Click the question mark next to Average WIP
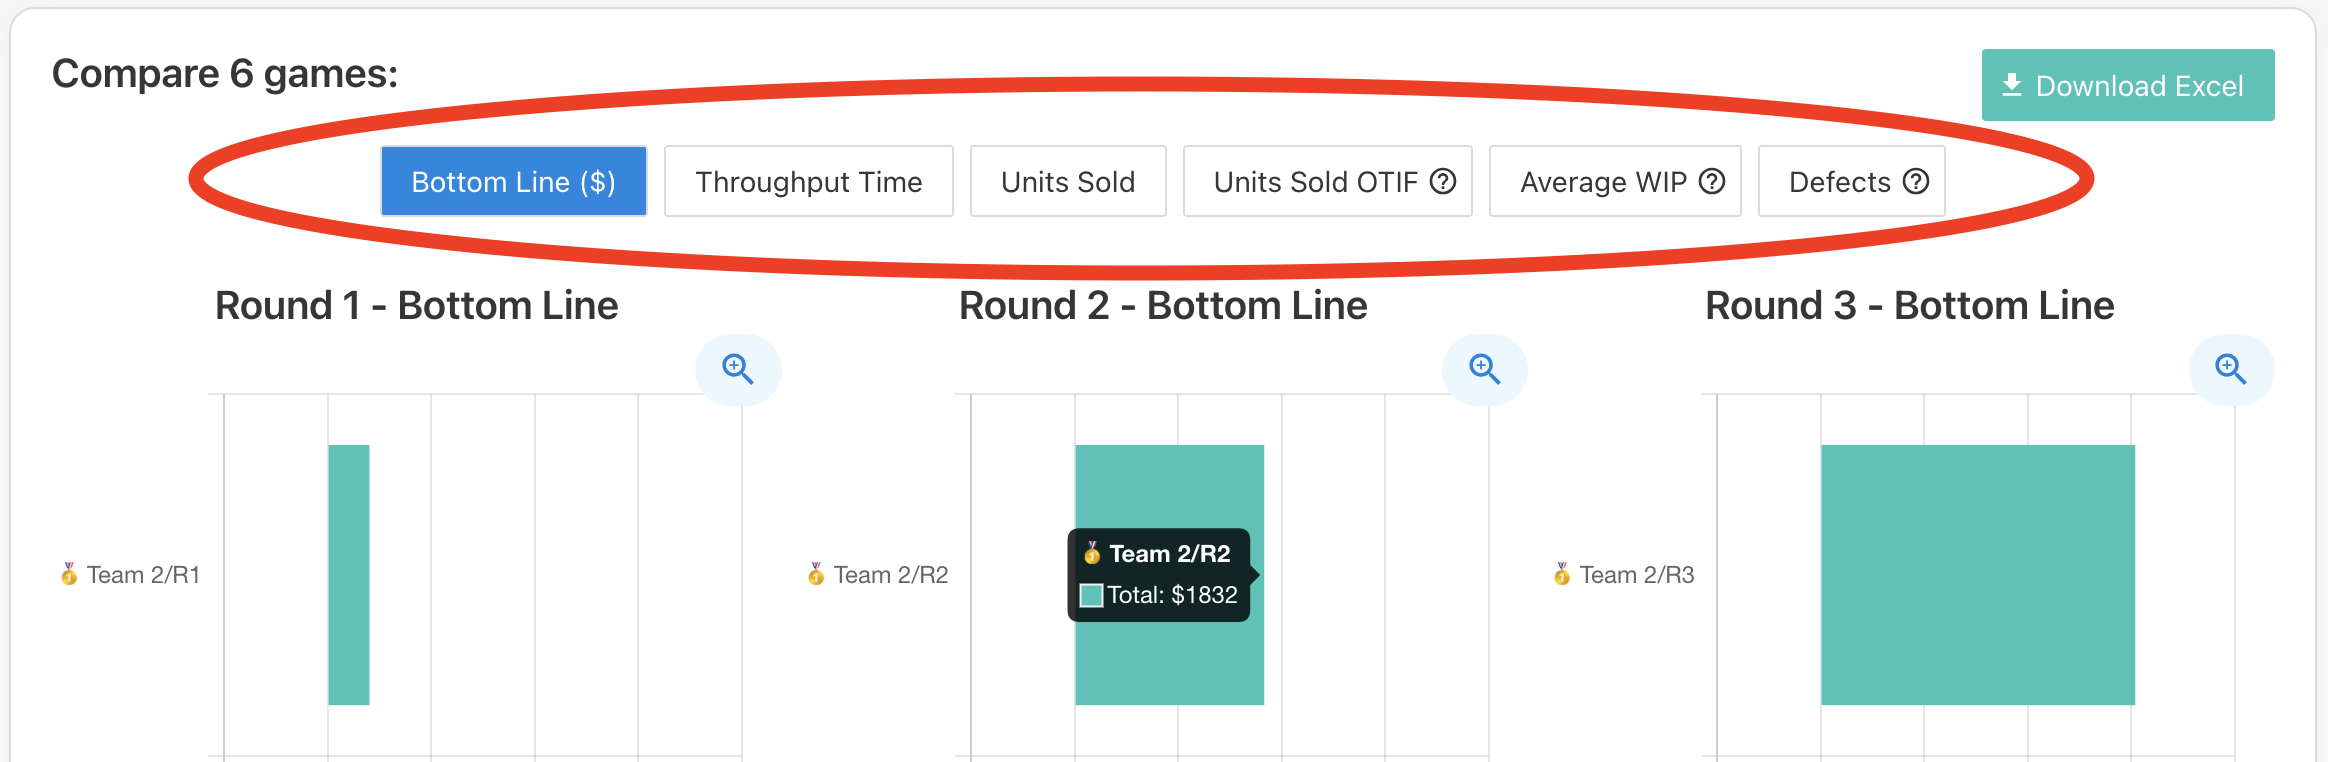The image size is (2328, 762). pos(1712,181)
